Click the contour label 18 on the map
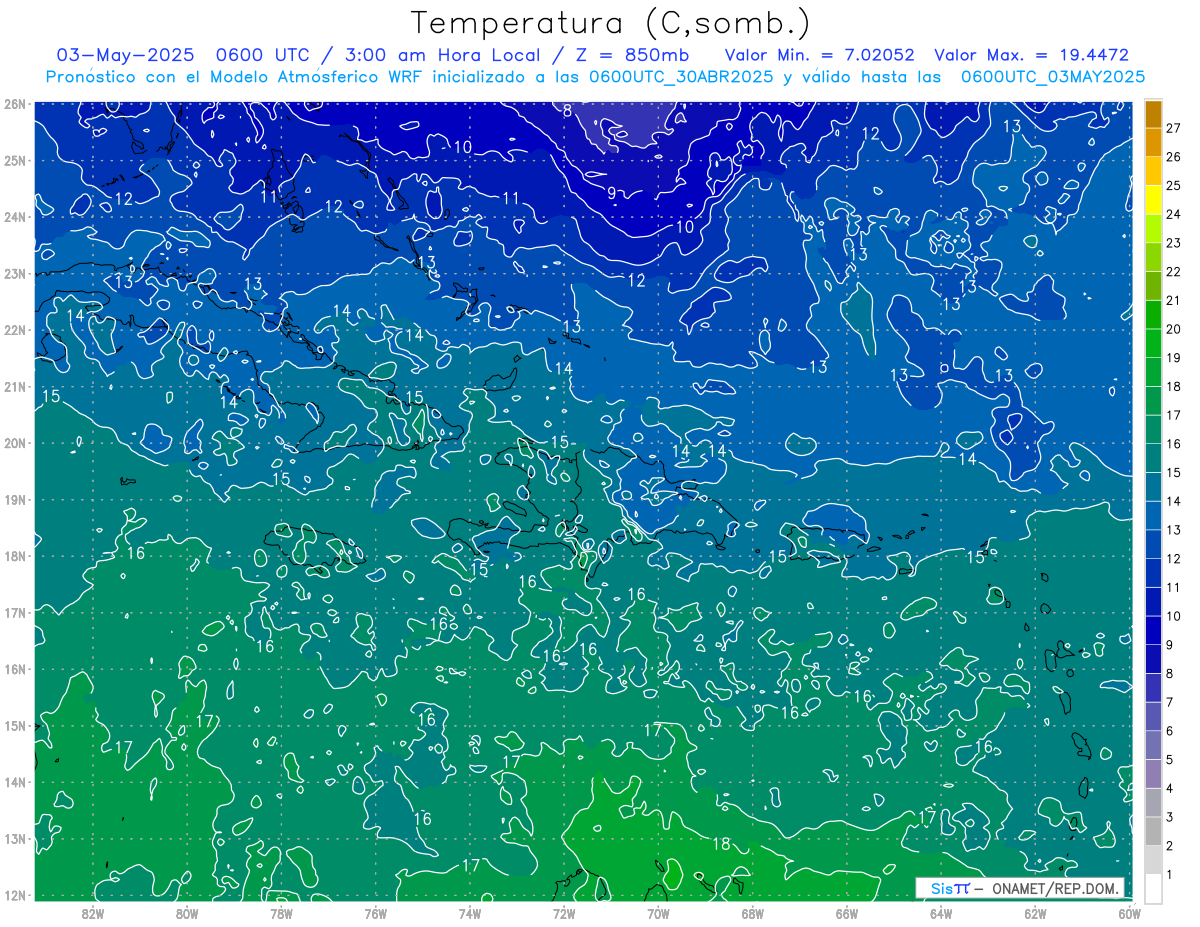Screen dimensions: 1200x927 (721, 844)
